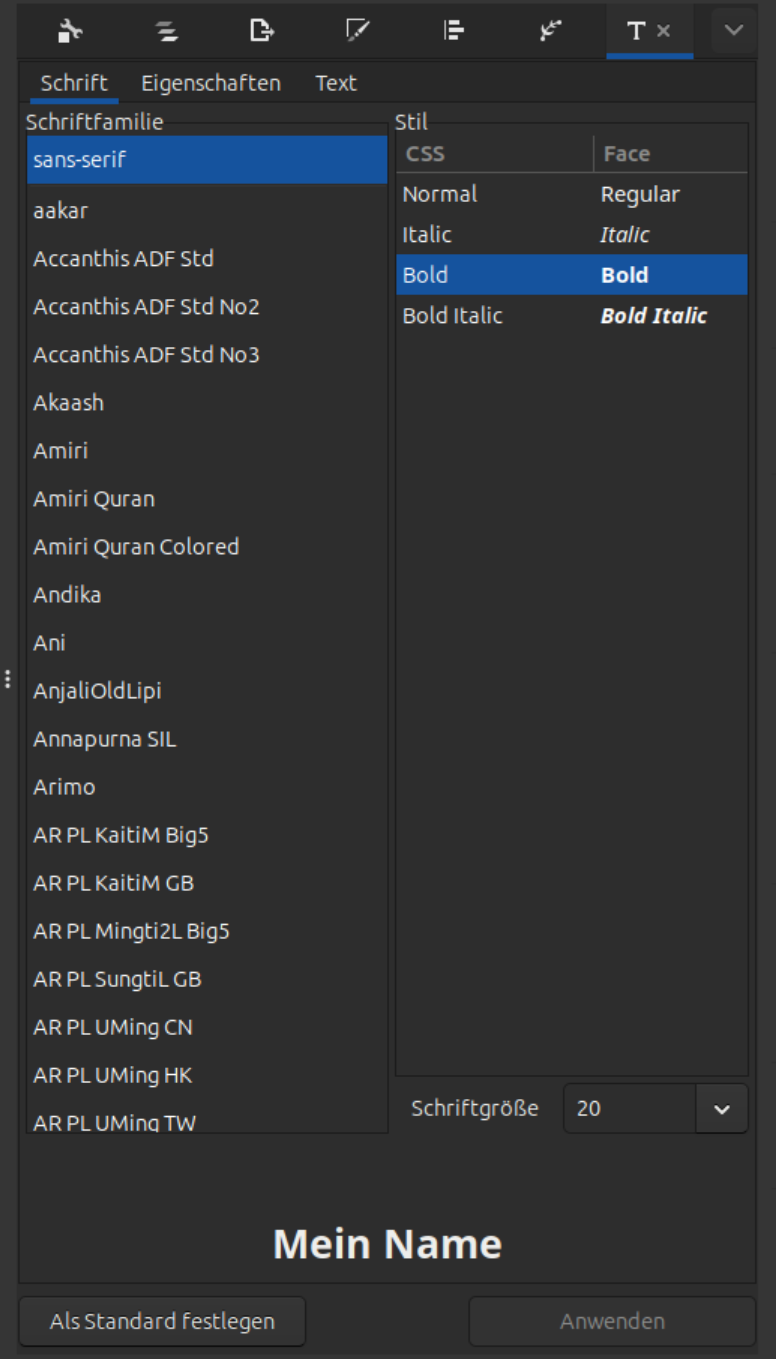Image resolution: width=776 pixels, height=1359 pixels.
Task: Switch to the Eigenschaften tab
Action: [211, 83]
